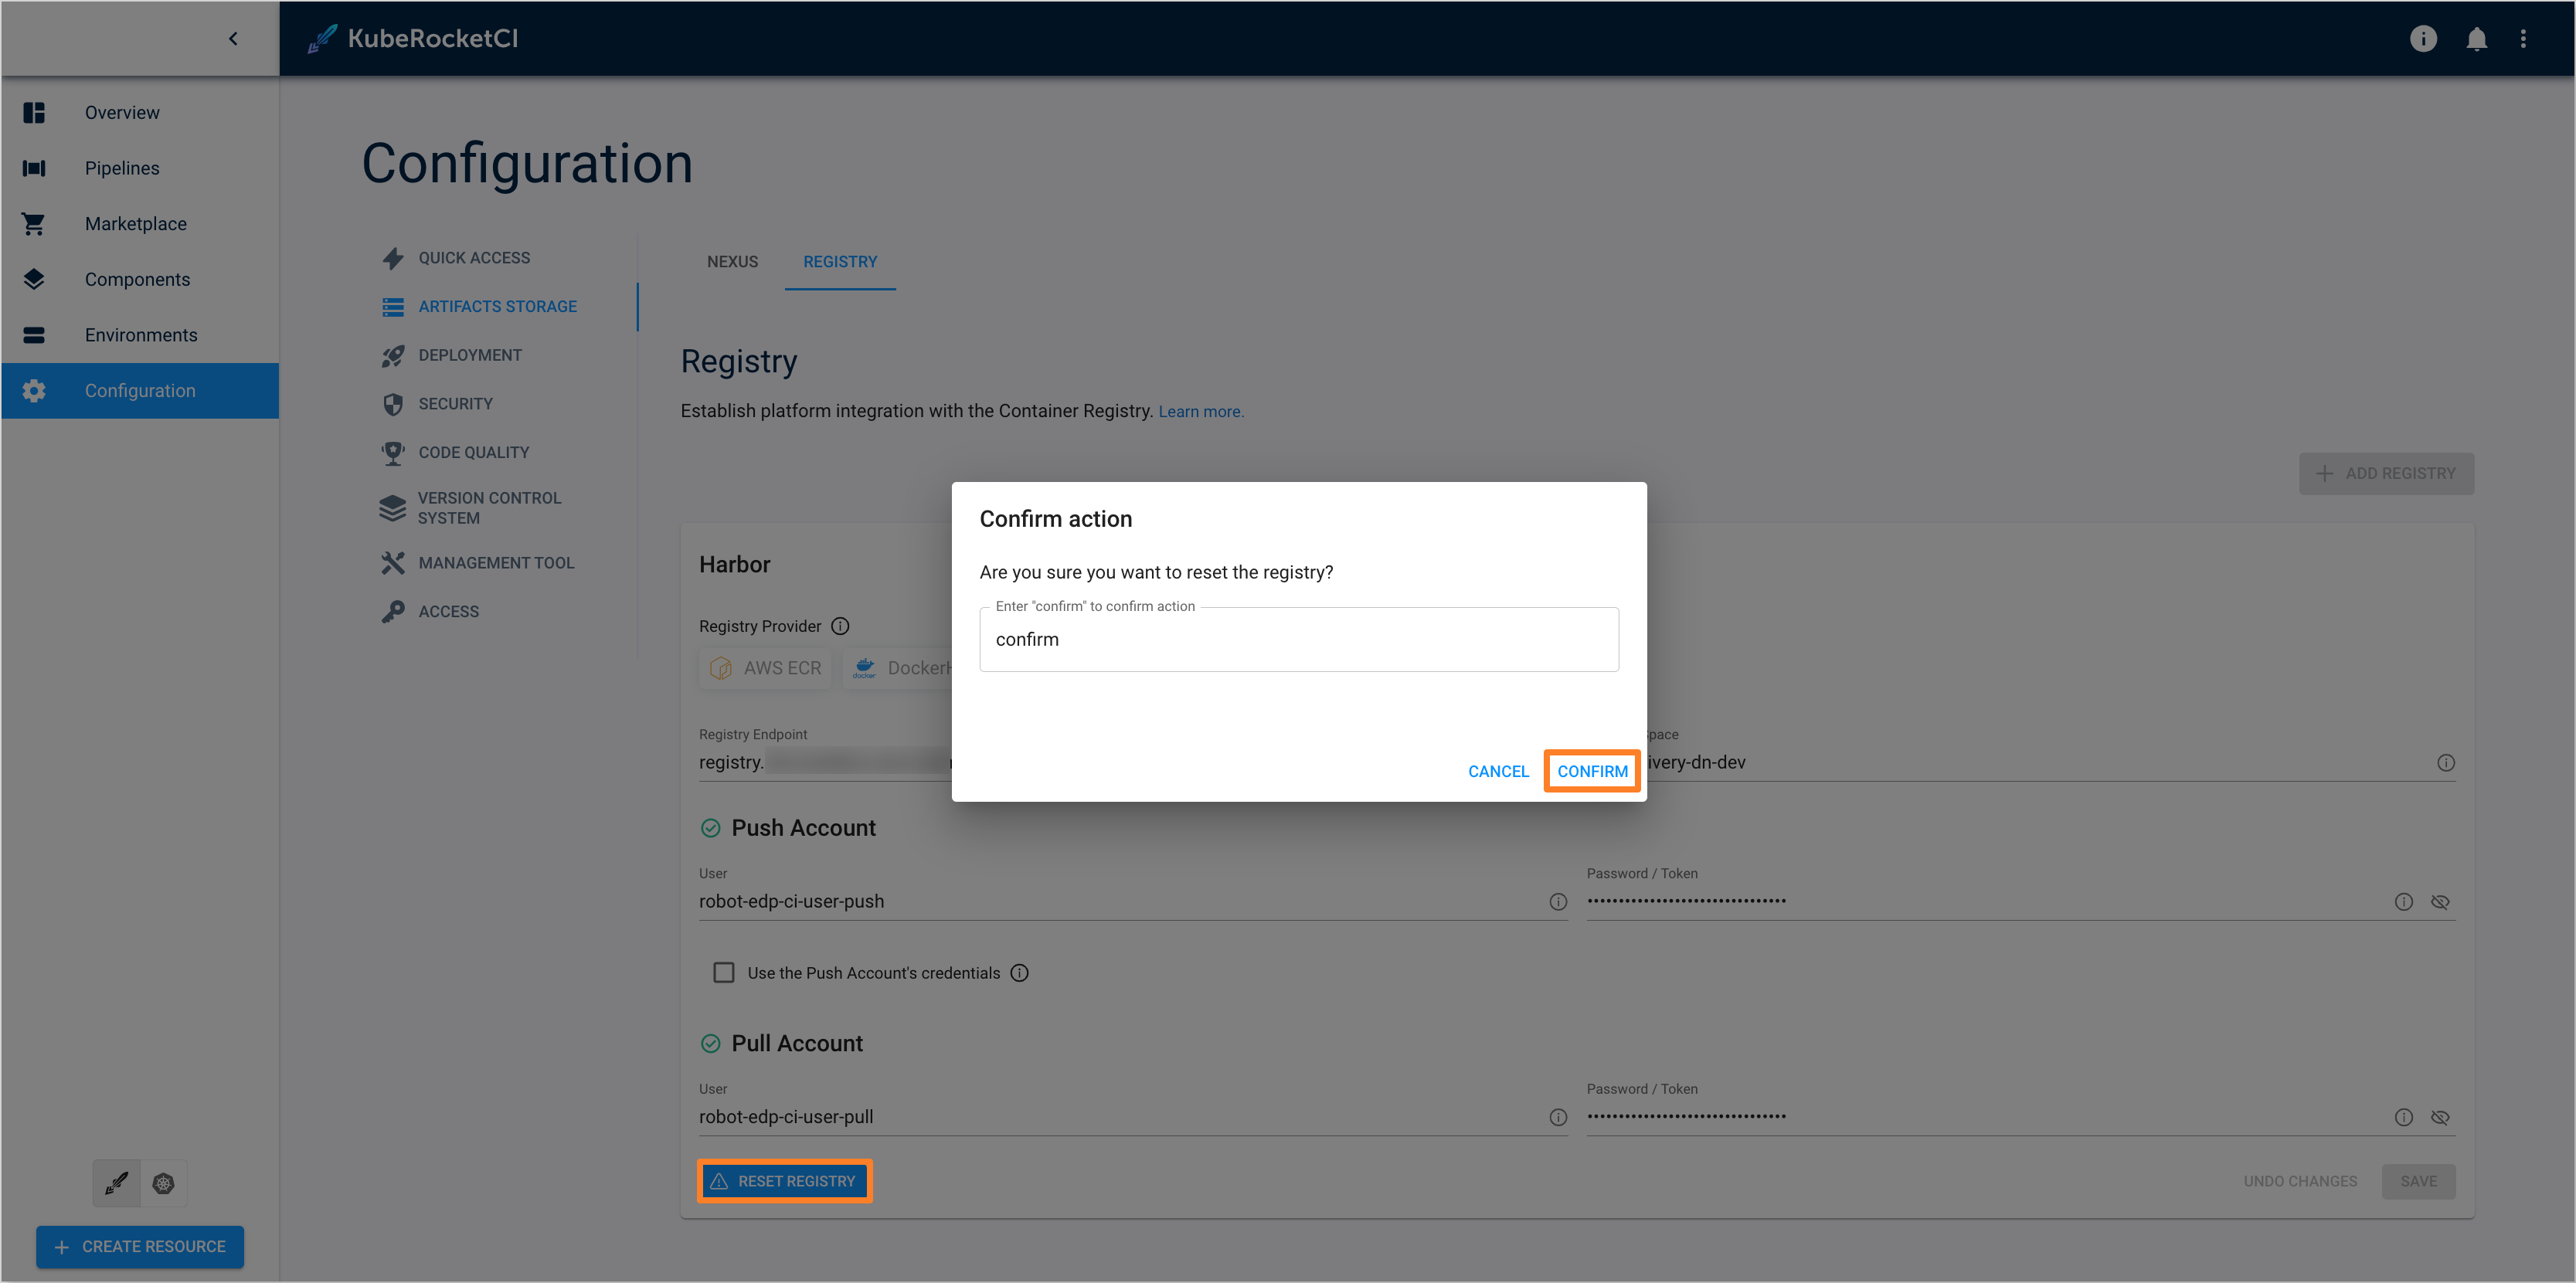2576x1283 pixels.
Task: Click the Deployment rocket icon
Action: 393,355
